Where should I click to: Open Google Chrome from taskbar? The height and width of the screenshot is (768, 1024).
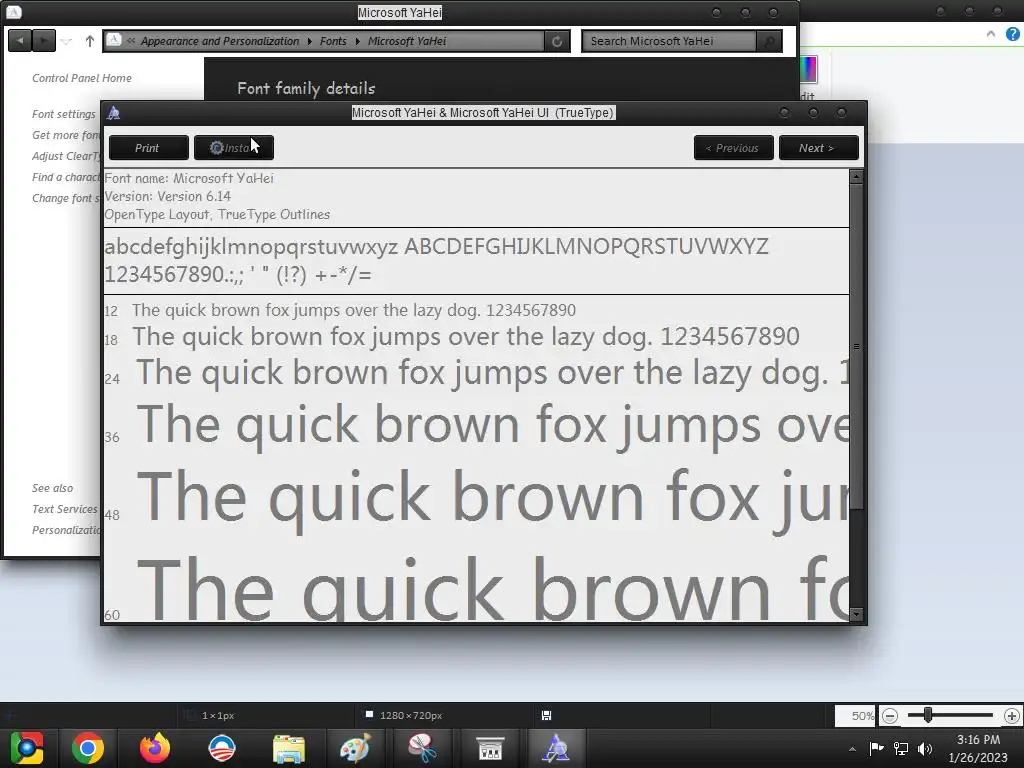pyautogui.click(x=88, y=748)
